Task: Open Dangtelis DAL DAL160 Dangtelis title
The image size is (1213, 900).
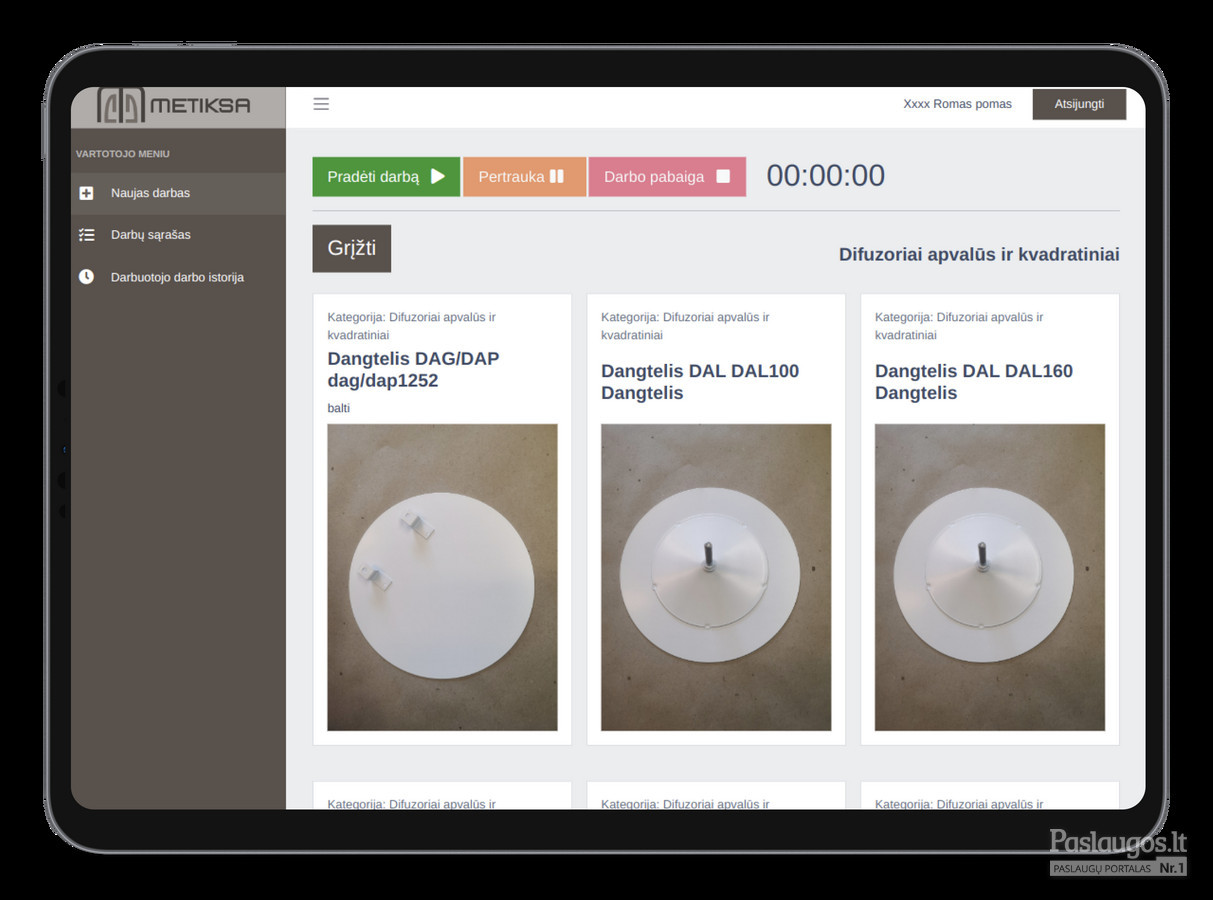Action: tap(974, 382)
